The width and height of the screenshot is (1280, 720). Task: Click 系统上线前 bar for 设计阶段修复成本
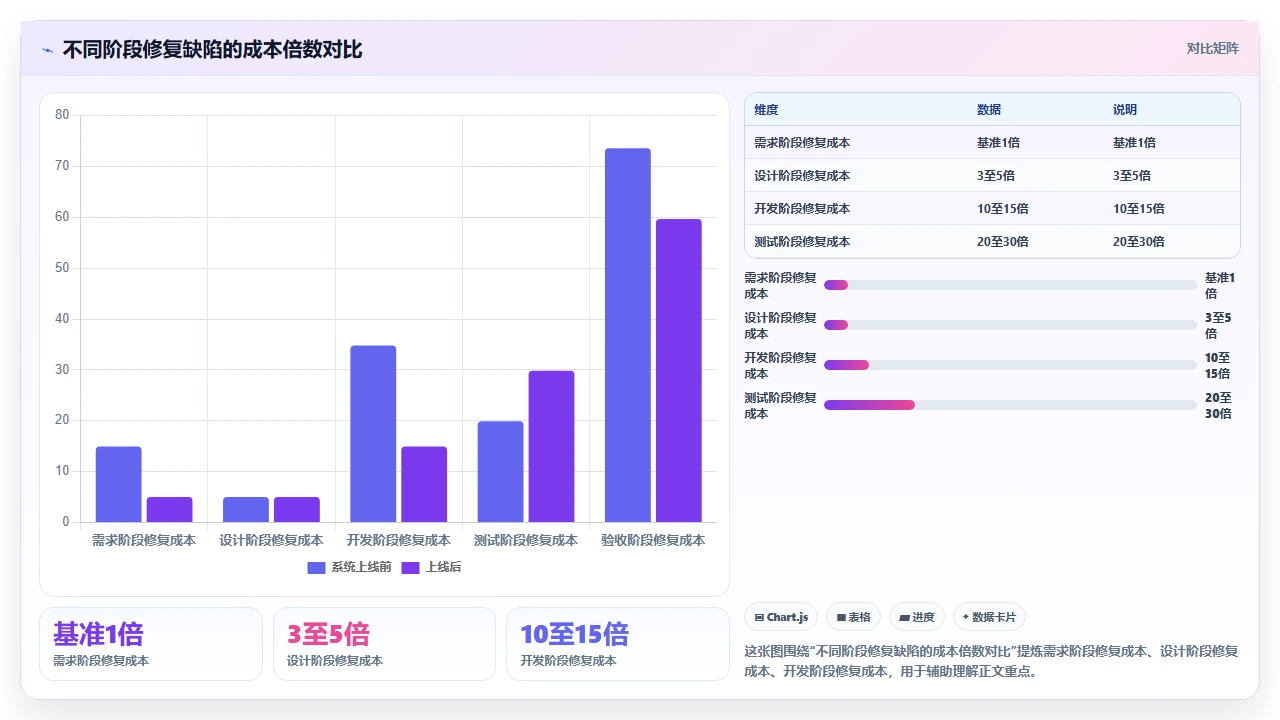(246, 510)
